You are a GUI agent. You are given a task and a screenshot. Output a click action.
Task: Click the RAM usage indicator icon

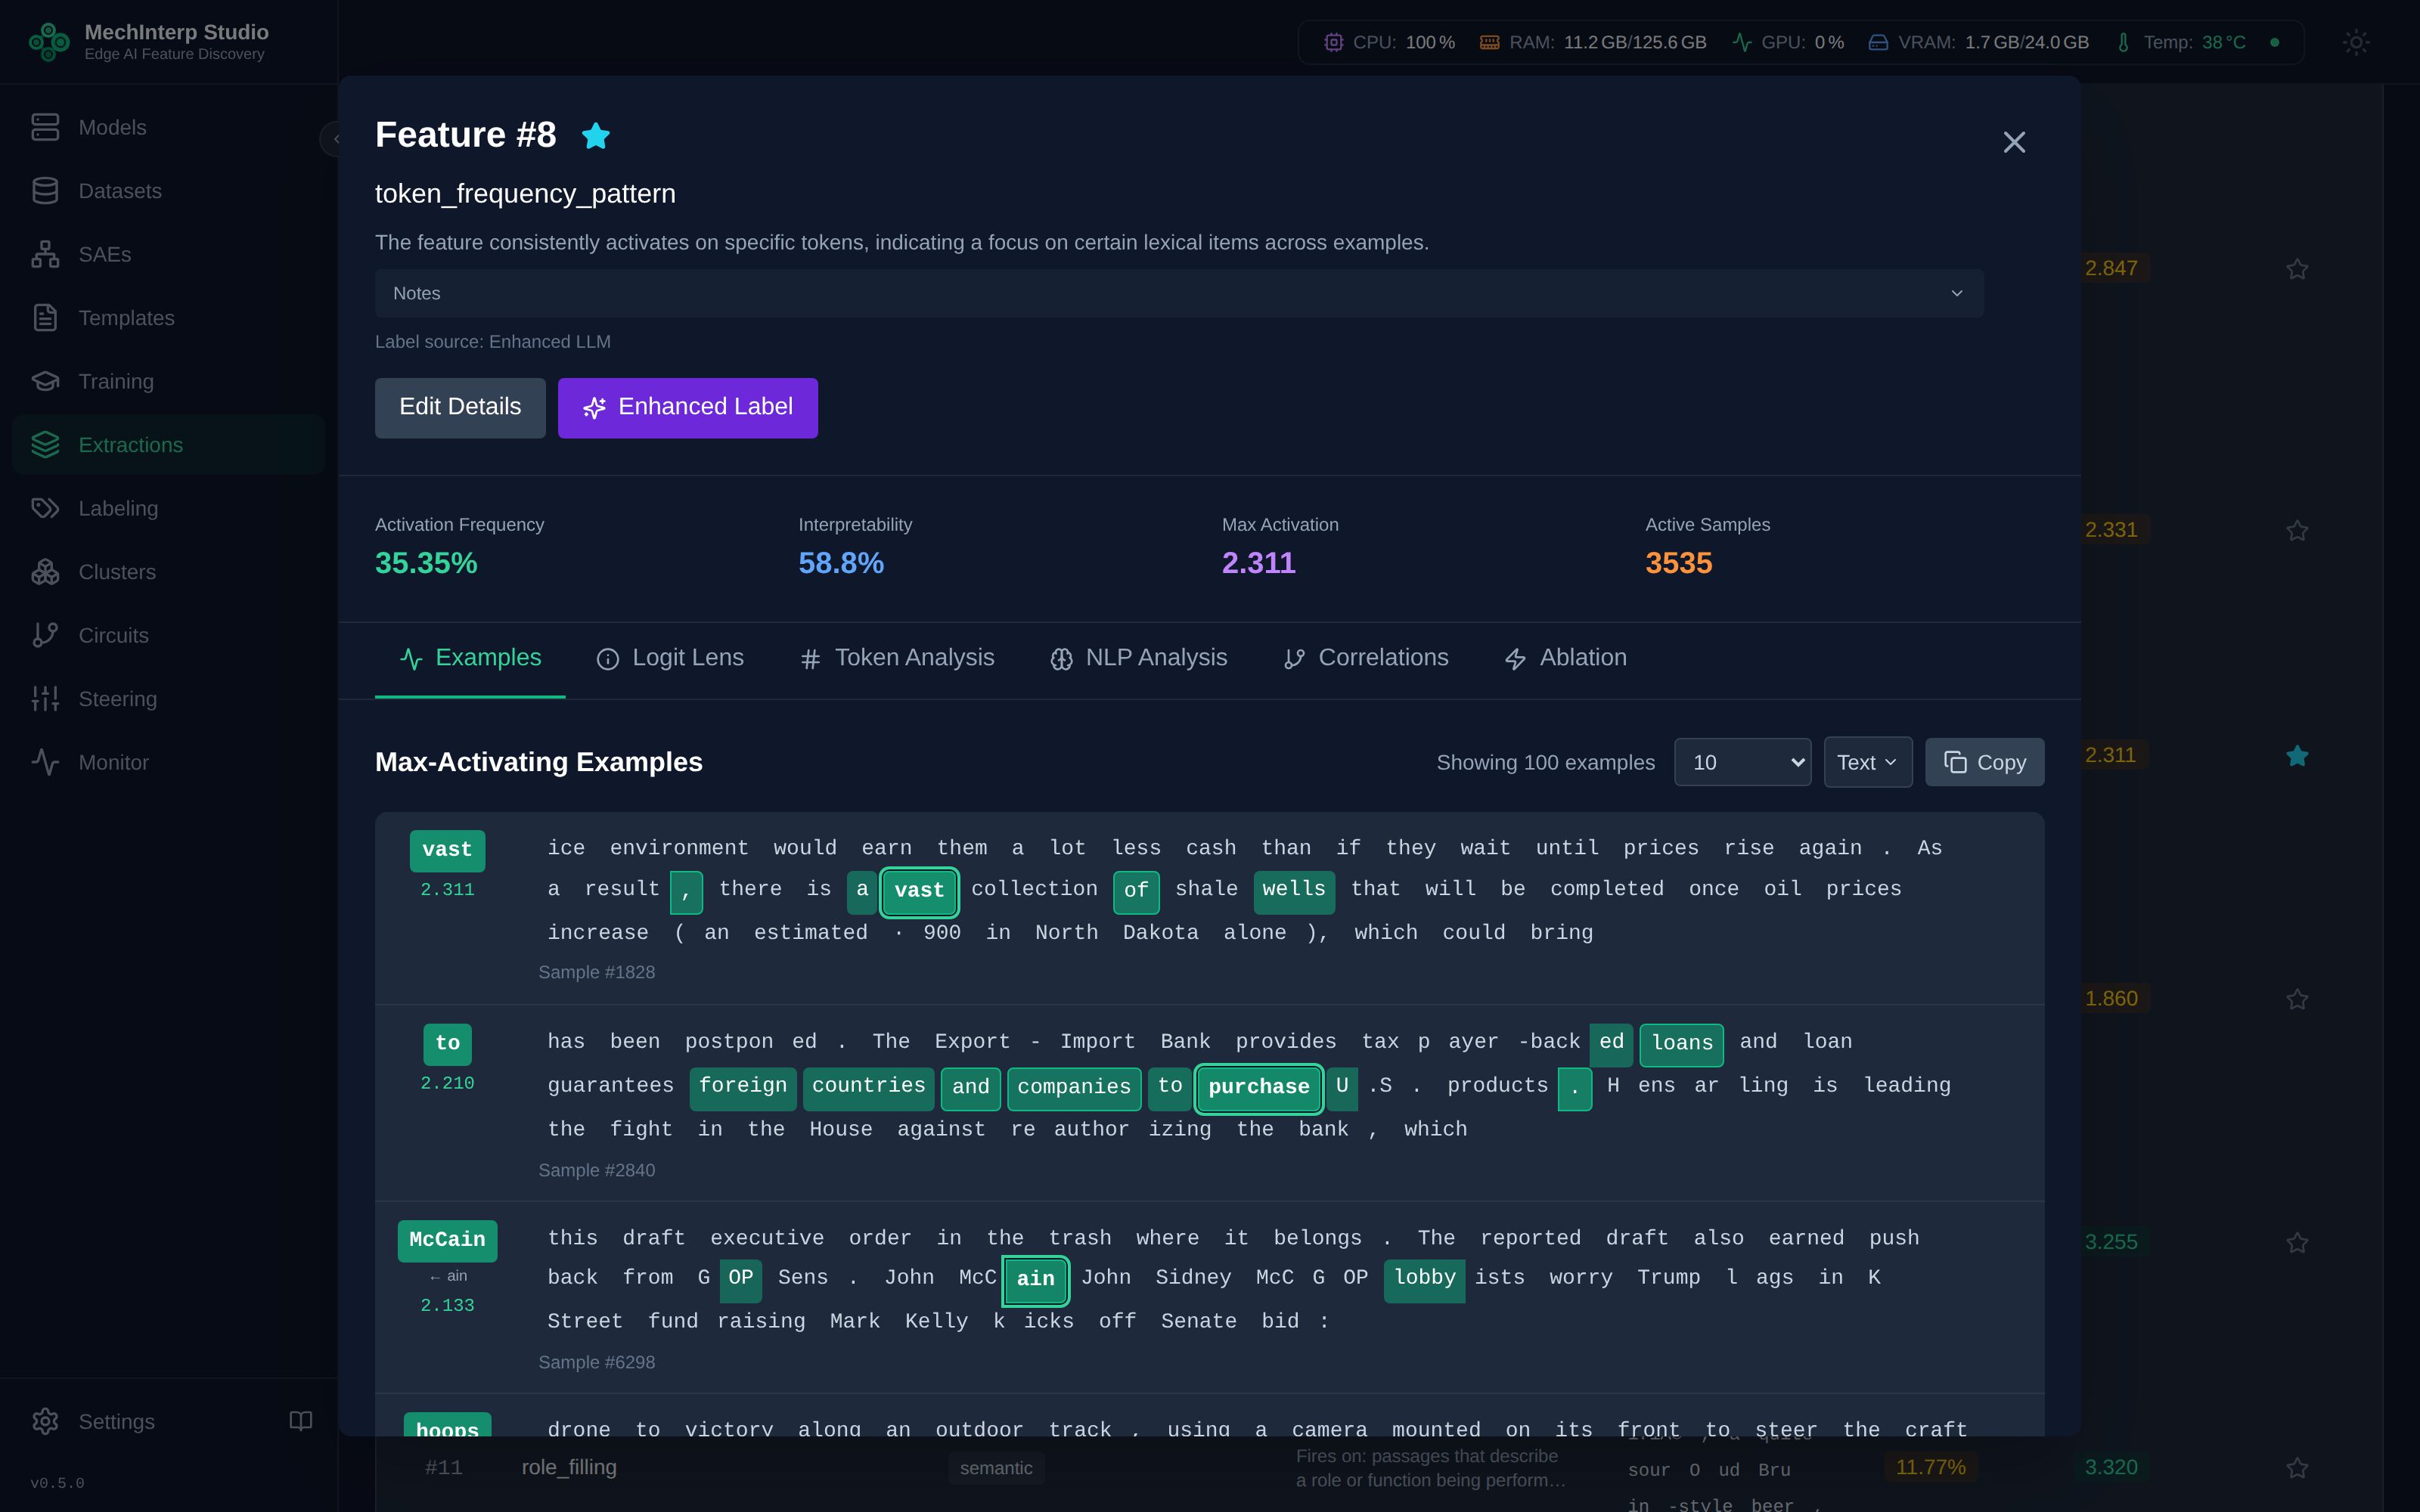(1489, 42)
